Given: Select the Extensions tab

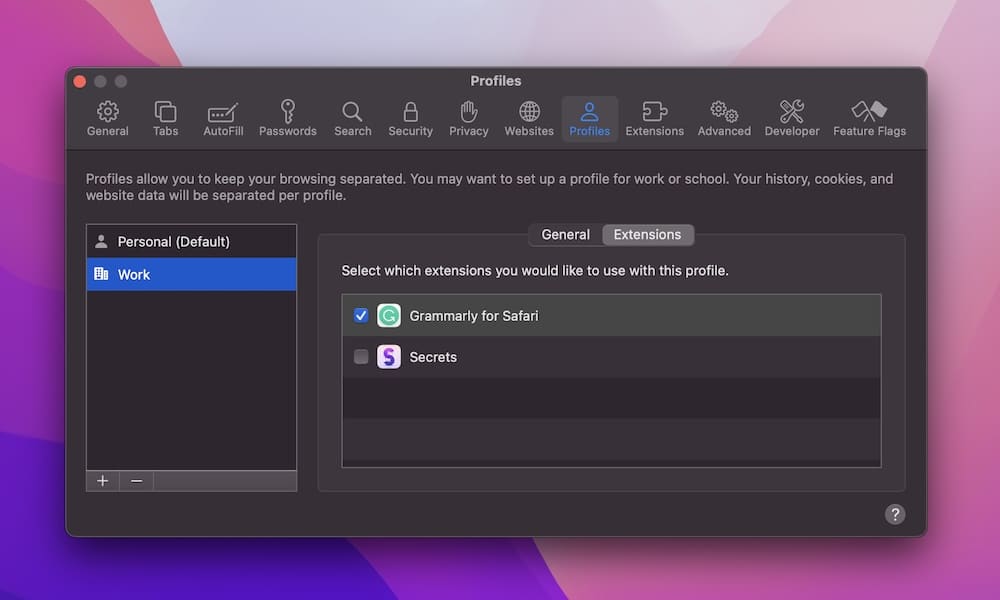Looking at the screenshot, I should [648, 234].
